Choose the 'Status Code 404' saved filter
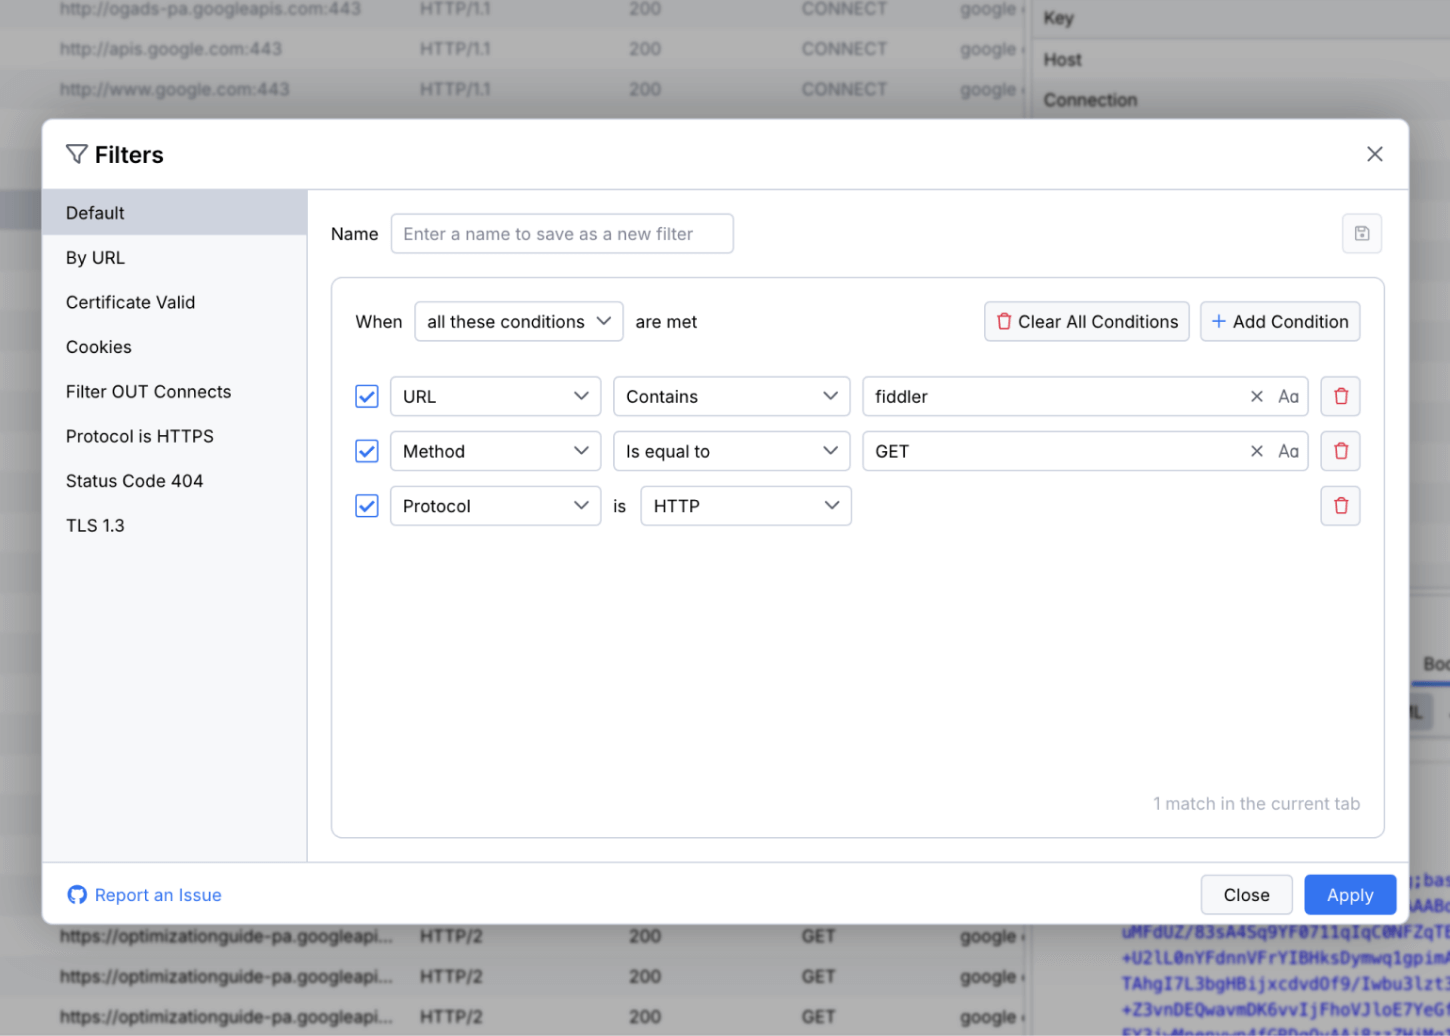The width and height of the screenshot is (1450, 1036). coord(134,481)
